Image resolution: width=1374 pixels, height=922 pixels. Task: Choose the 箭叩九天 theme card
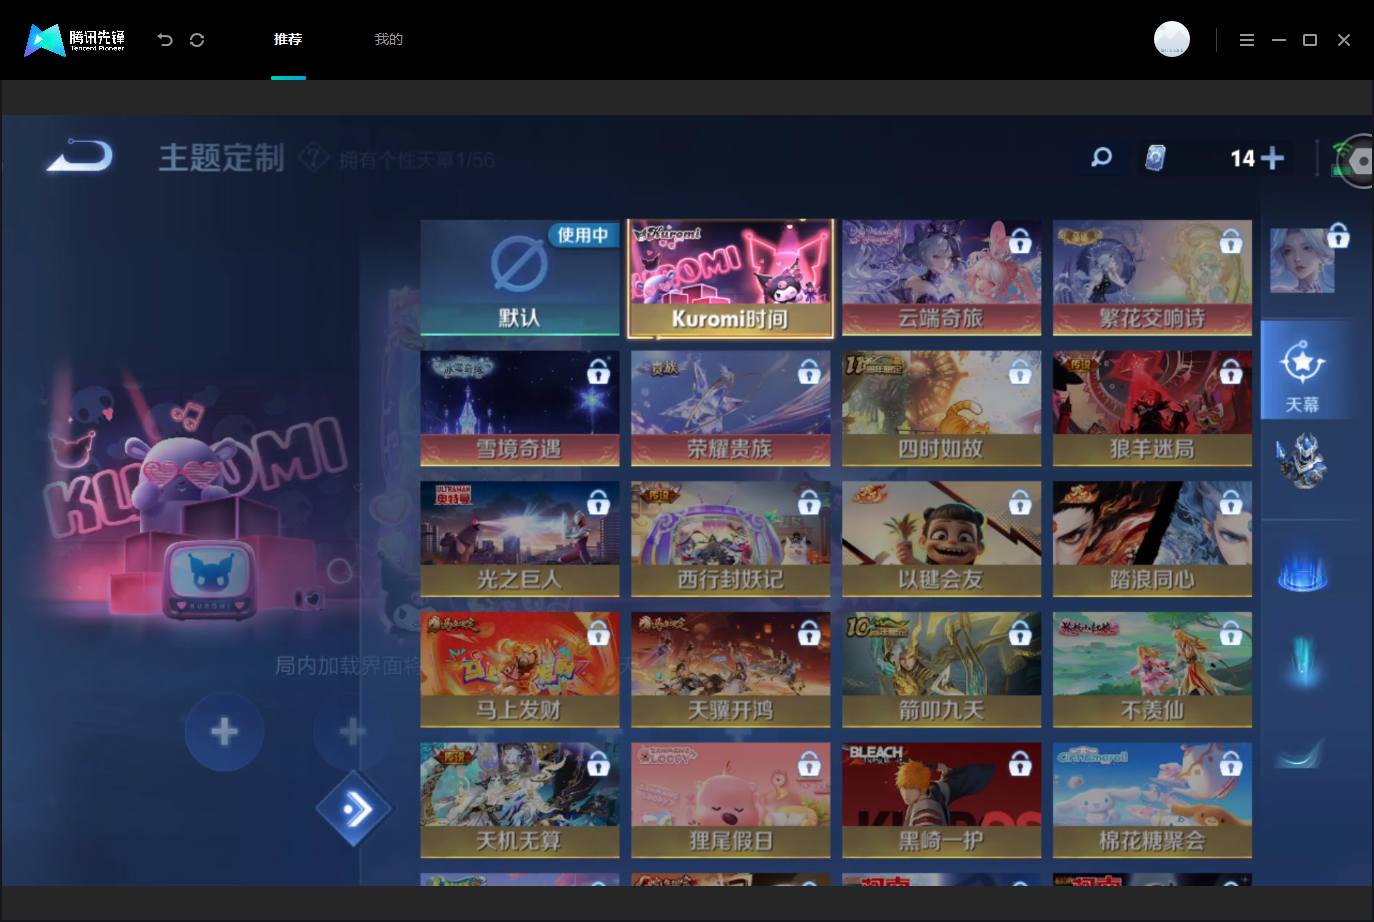point(941,670)
